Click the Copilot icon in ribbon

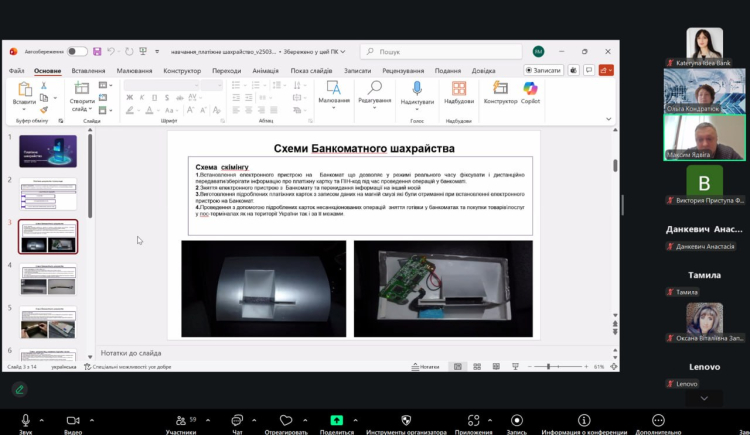pos(530,90)
